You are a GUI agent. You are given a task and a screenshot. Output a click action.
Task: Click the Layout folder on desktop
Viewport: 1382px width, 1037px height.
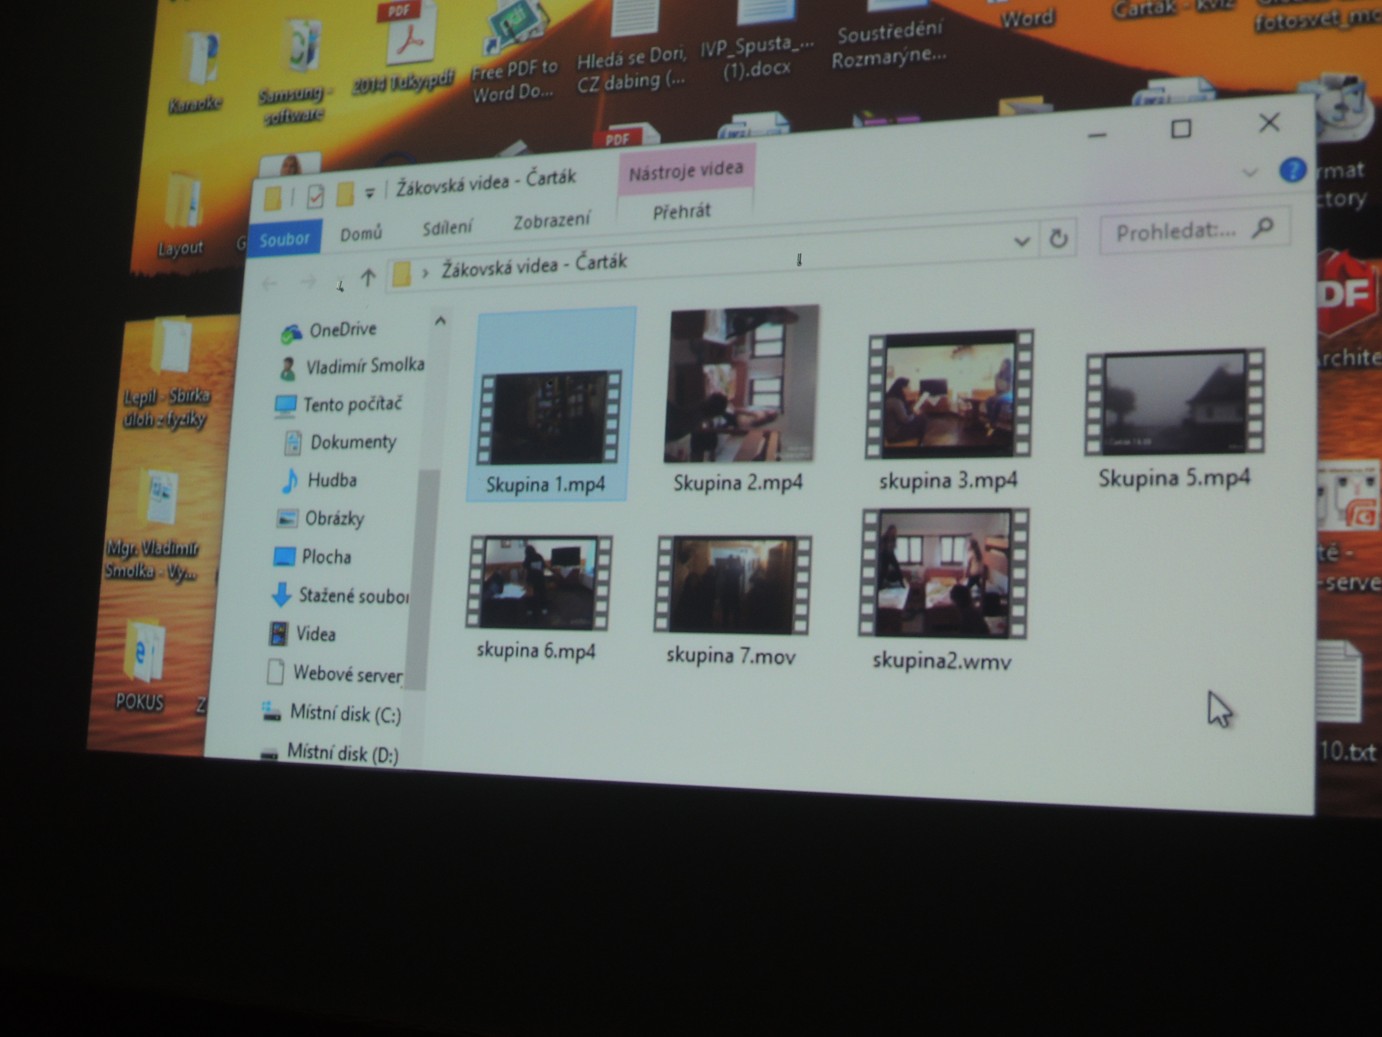coord(182,213)
